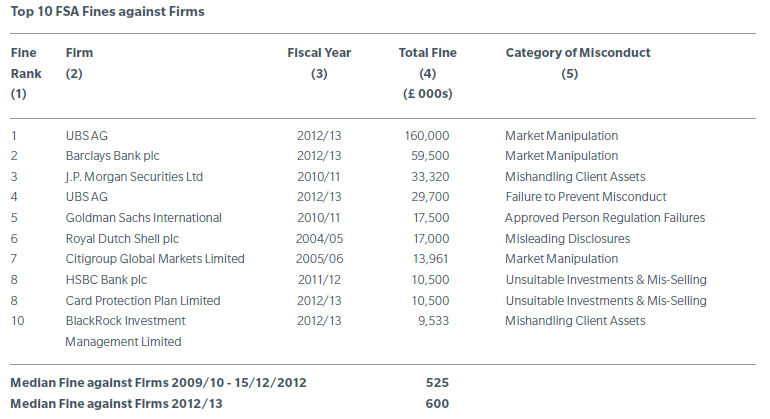Viewport: 770px width, 419px height.
Task: Click J.P. Morgan Securities Ltd firm name
Action: [133, 177]
